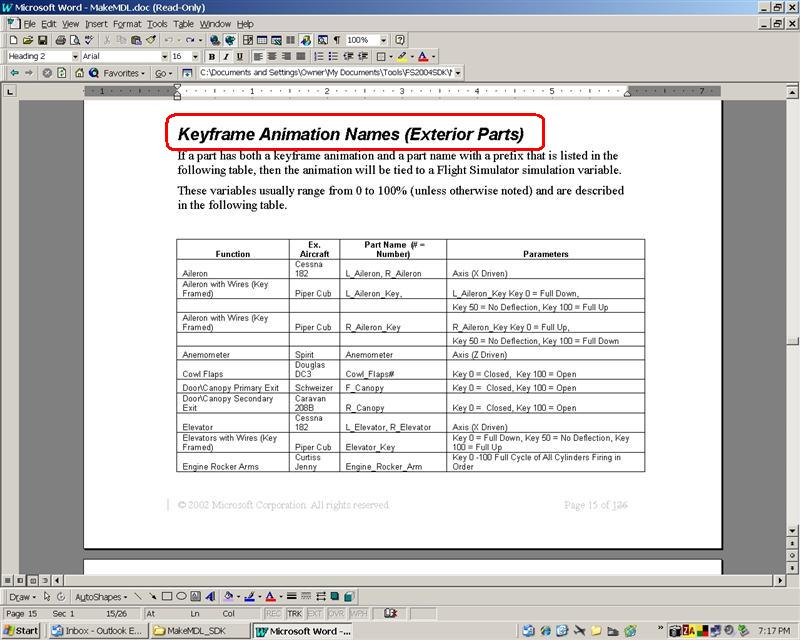
Task: Click the Search the Web icon
Action: tap(93, 73)
